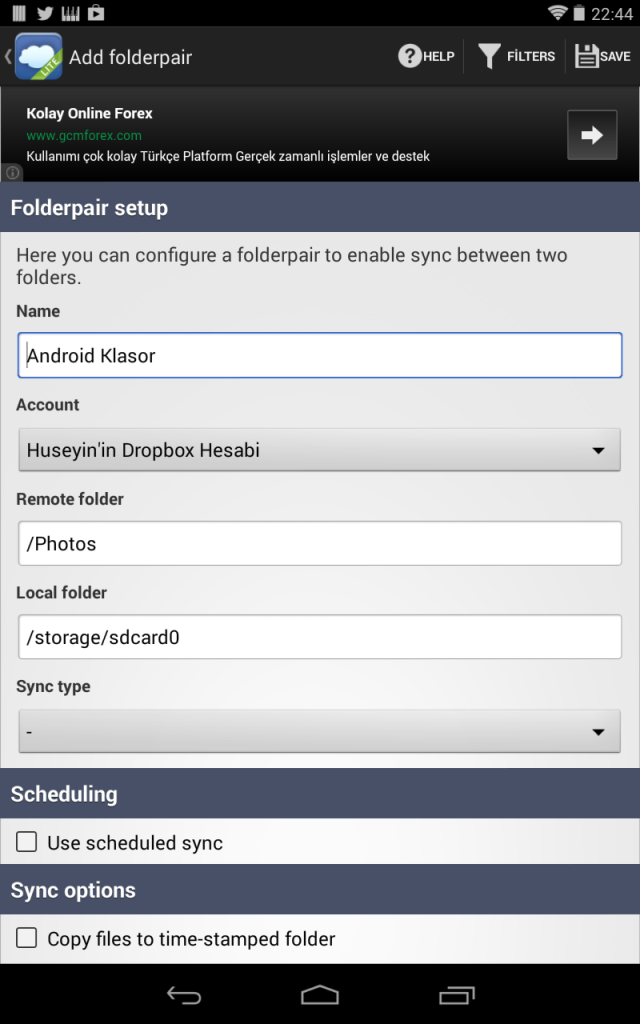This screenshot has height=1024, width=640.
Task: Tap the FolderSync Lite cloud app icon
Action: [38, 57]
